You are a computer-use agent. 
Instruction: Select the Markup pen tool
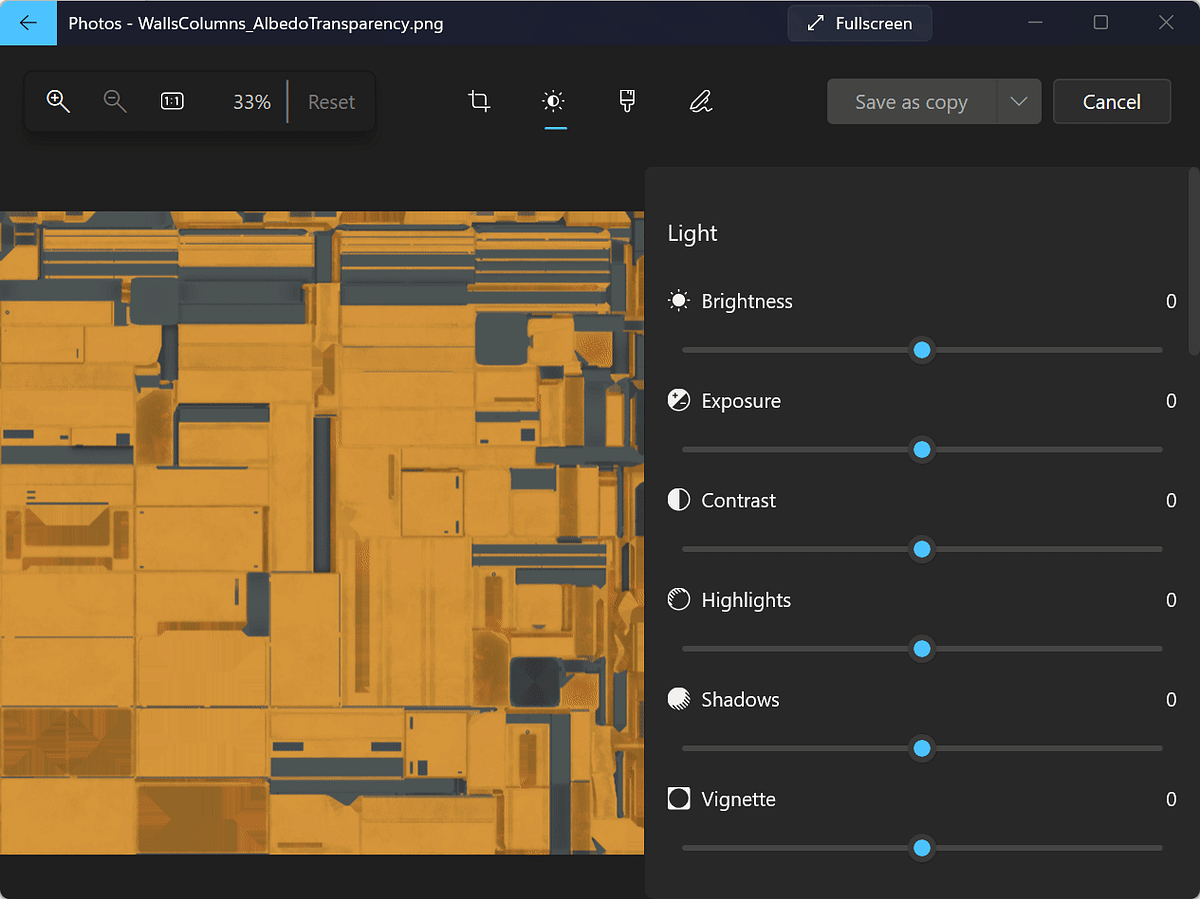(700, 101)
